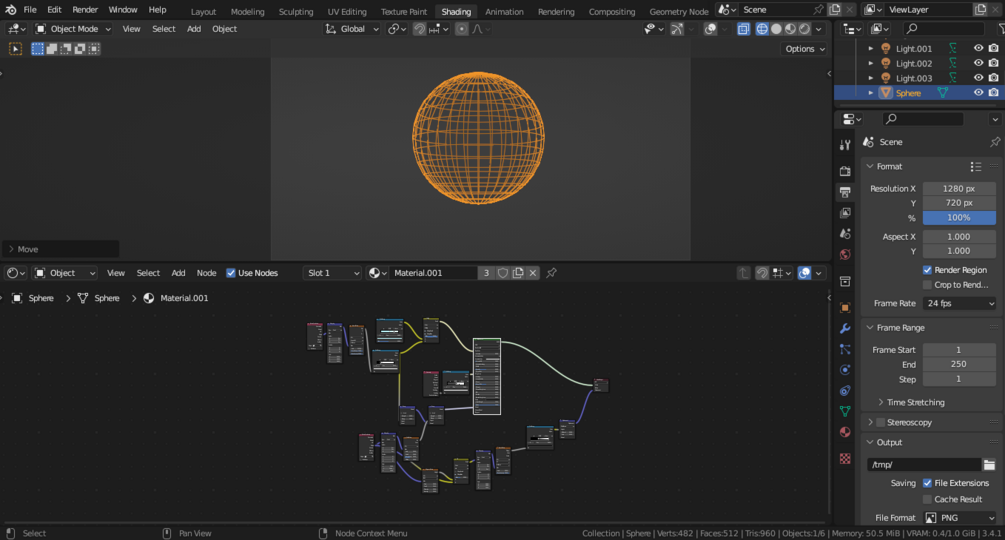Open the Slot 1 material slot dropdown
Screen dimensions: 1005x540
332,273
